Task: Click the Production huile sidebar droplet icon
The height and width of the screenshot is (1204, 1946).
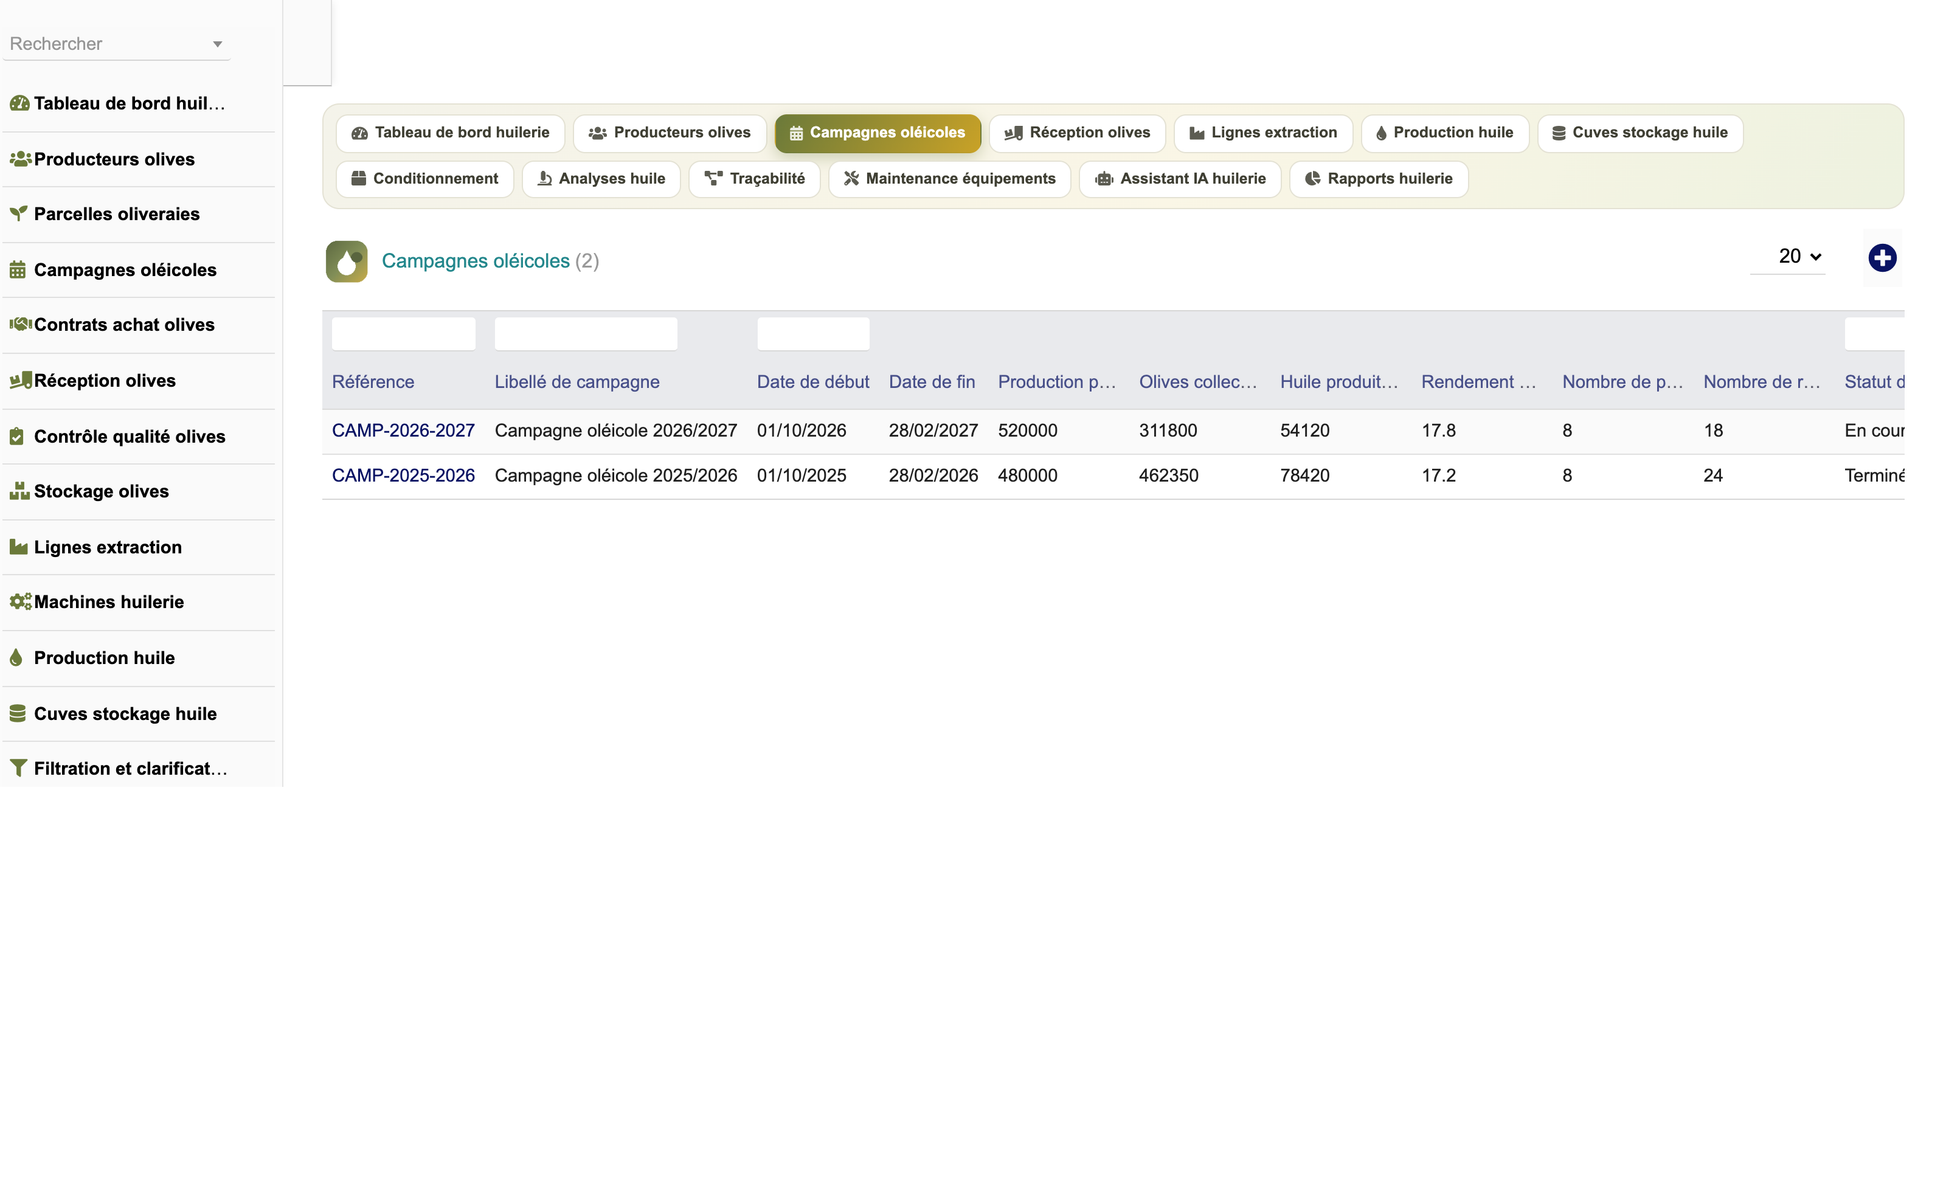Action: coord(16,658)
